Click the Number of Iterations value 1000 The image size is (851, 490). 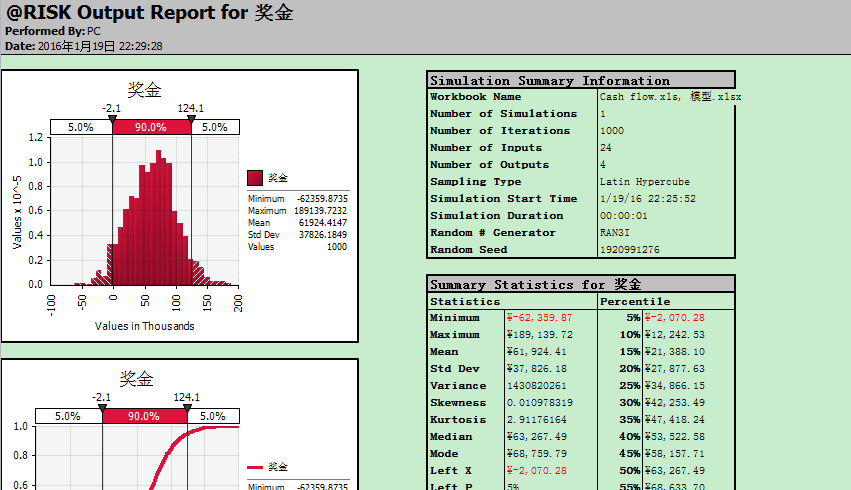(x=612, y=131)
